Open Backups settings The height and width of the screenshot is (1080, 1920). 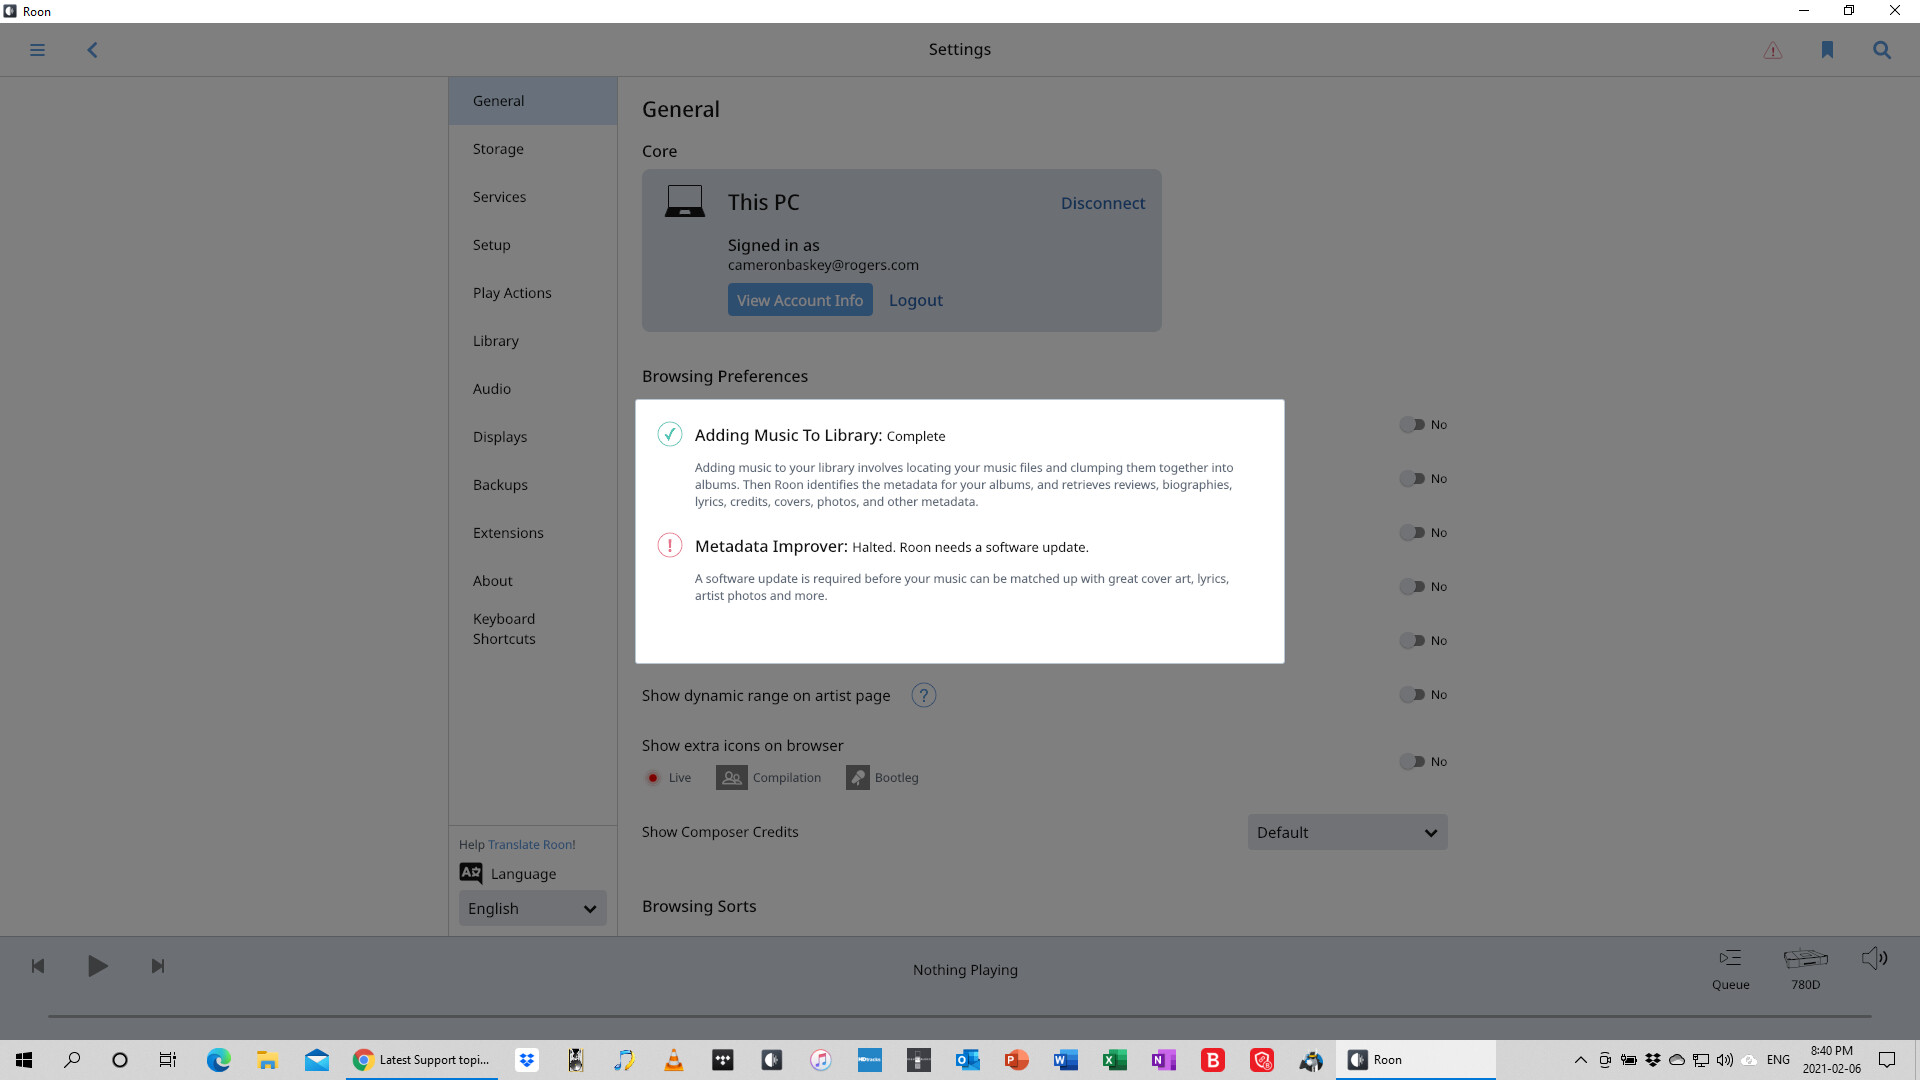[533, 485]
